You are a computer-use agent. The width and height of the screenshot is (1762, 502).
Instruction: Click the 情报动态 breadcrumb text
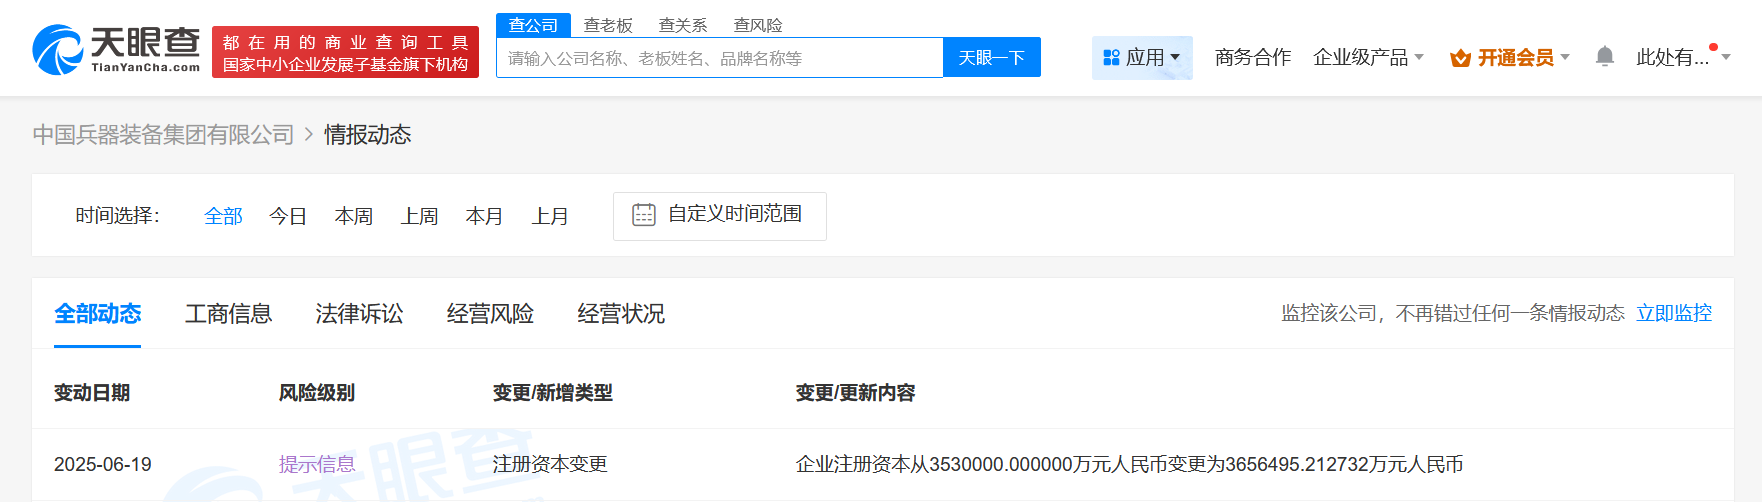(368, 135)
